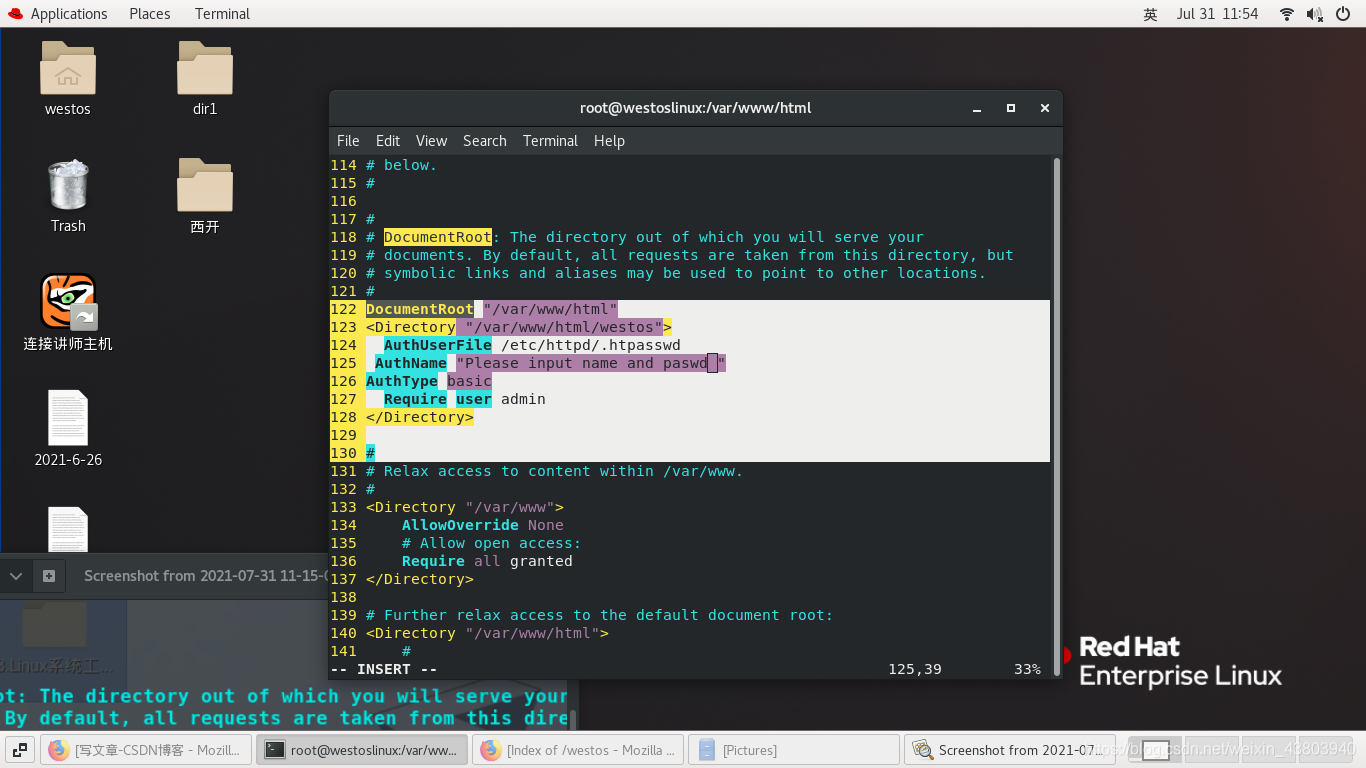
Task: Click the 125,39 cursor position indicator
Action: click(915, 669)
